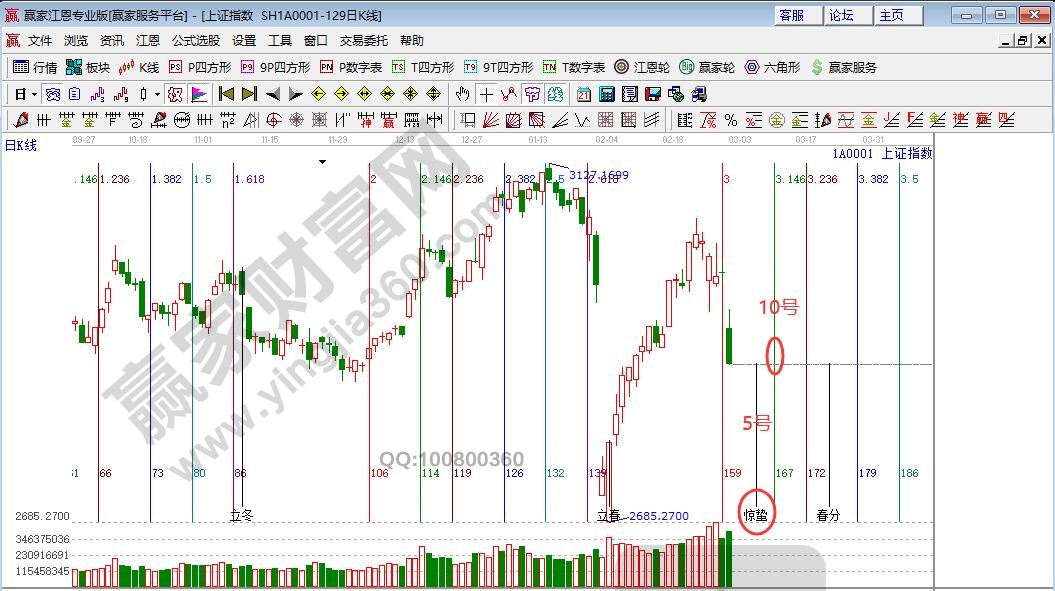The image size is (1055, 591).
Task: Open the 六角形 hexagon tool
Action: tap(772, 67)
